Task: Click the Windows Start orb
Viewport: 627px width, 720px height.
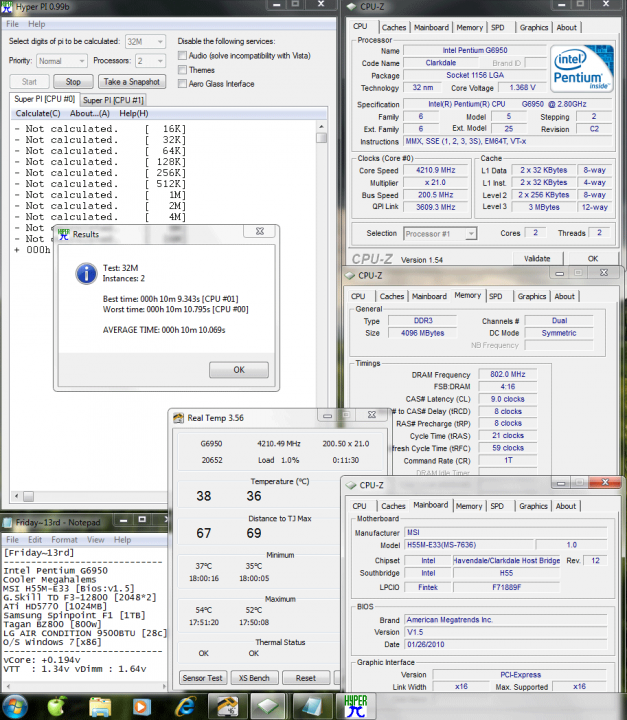Action: (15, 706)
